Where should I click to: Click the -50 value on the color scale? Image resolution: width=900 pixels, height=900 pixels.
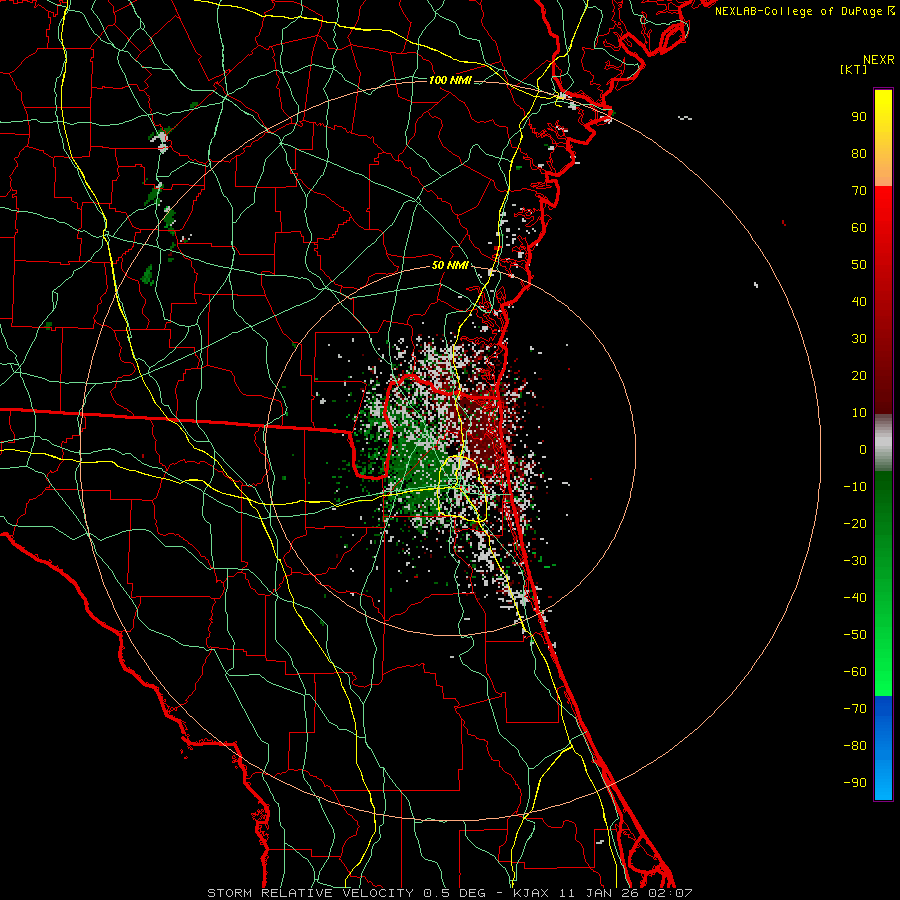[x=855, y=635]
